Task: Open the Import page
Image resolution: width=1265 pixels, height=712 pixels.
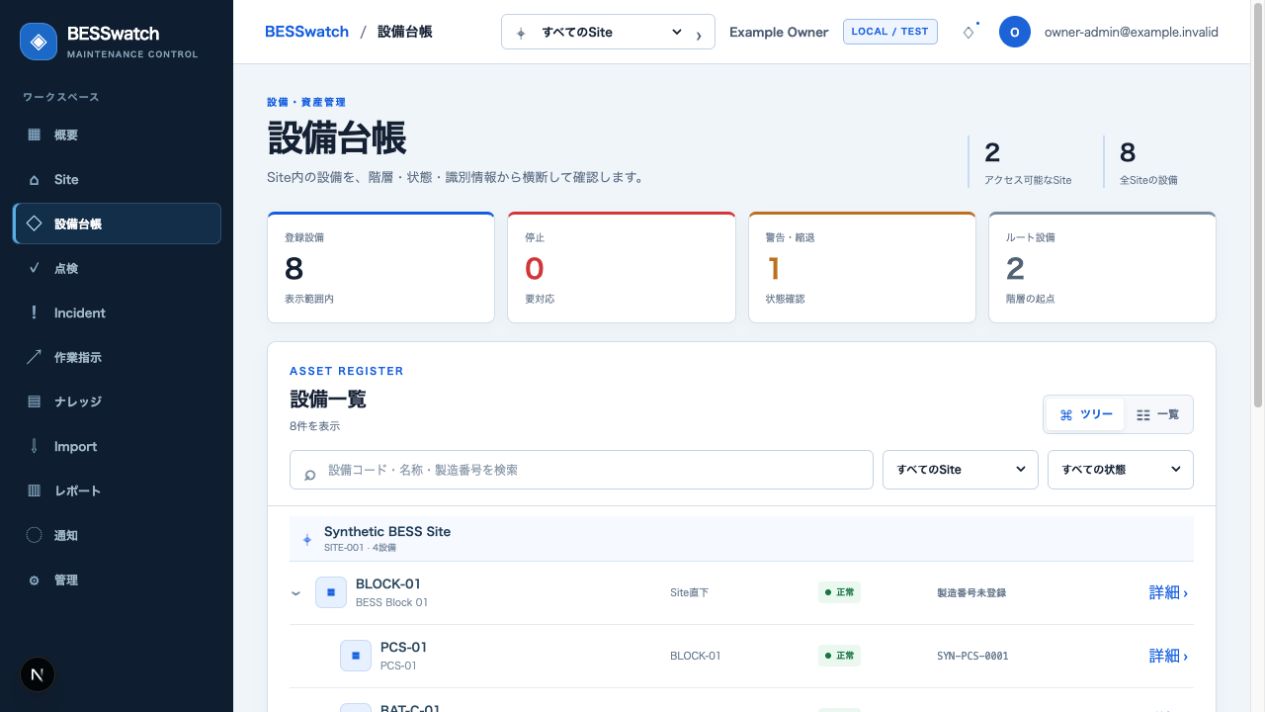Action: coord(117,446)
